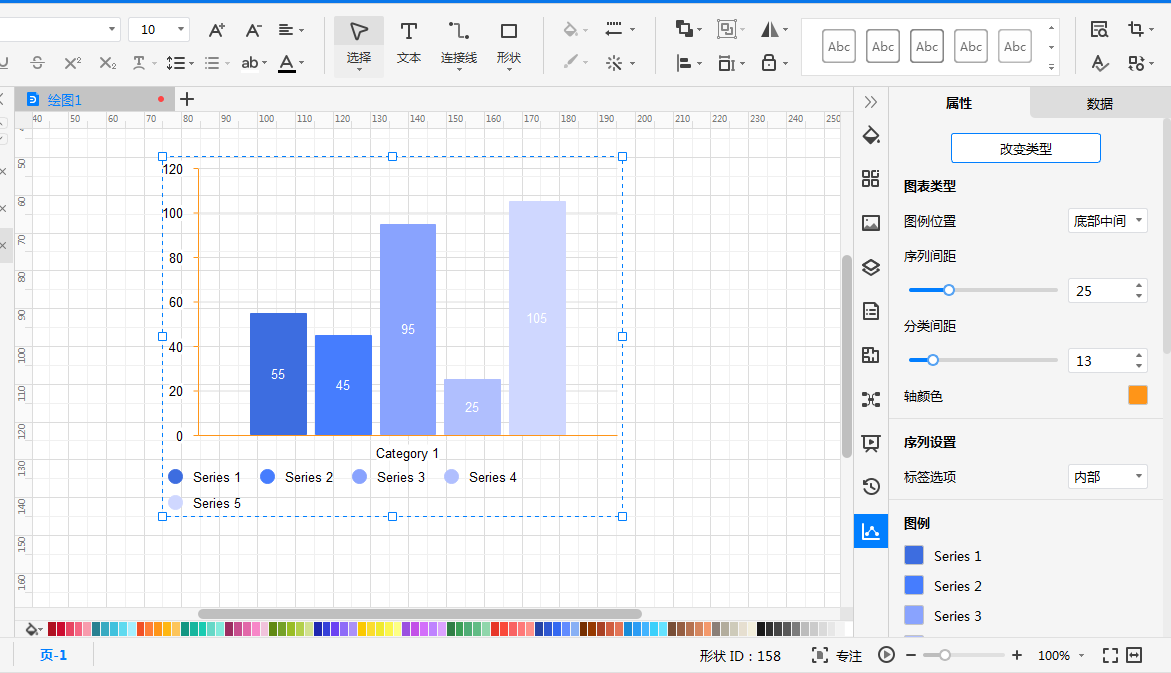Open the find and replace icon
Viewport: 1171px width, 673px height.
click(1099, 29)
